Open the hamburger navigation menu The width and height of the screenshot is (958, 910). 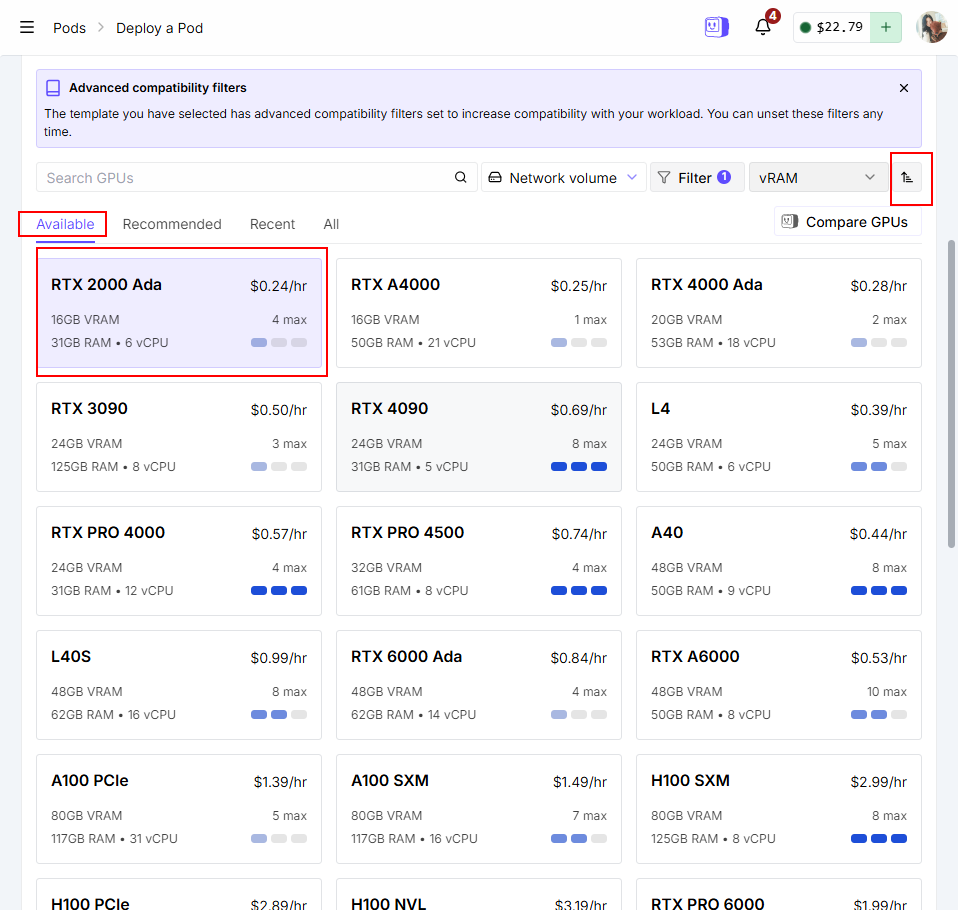pyautogui.click(x=27, y=28)
